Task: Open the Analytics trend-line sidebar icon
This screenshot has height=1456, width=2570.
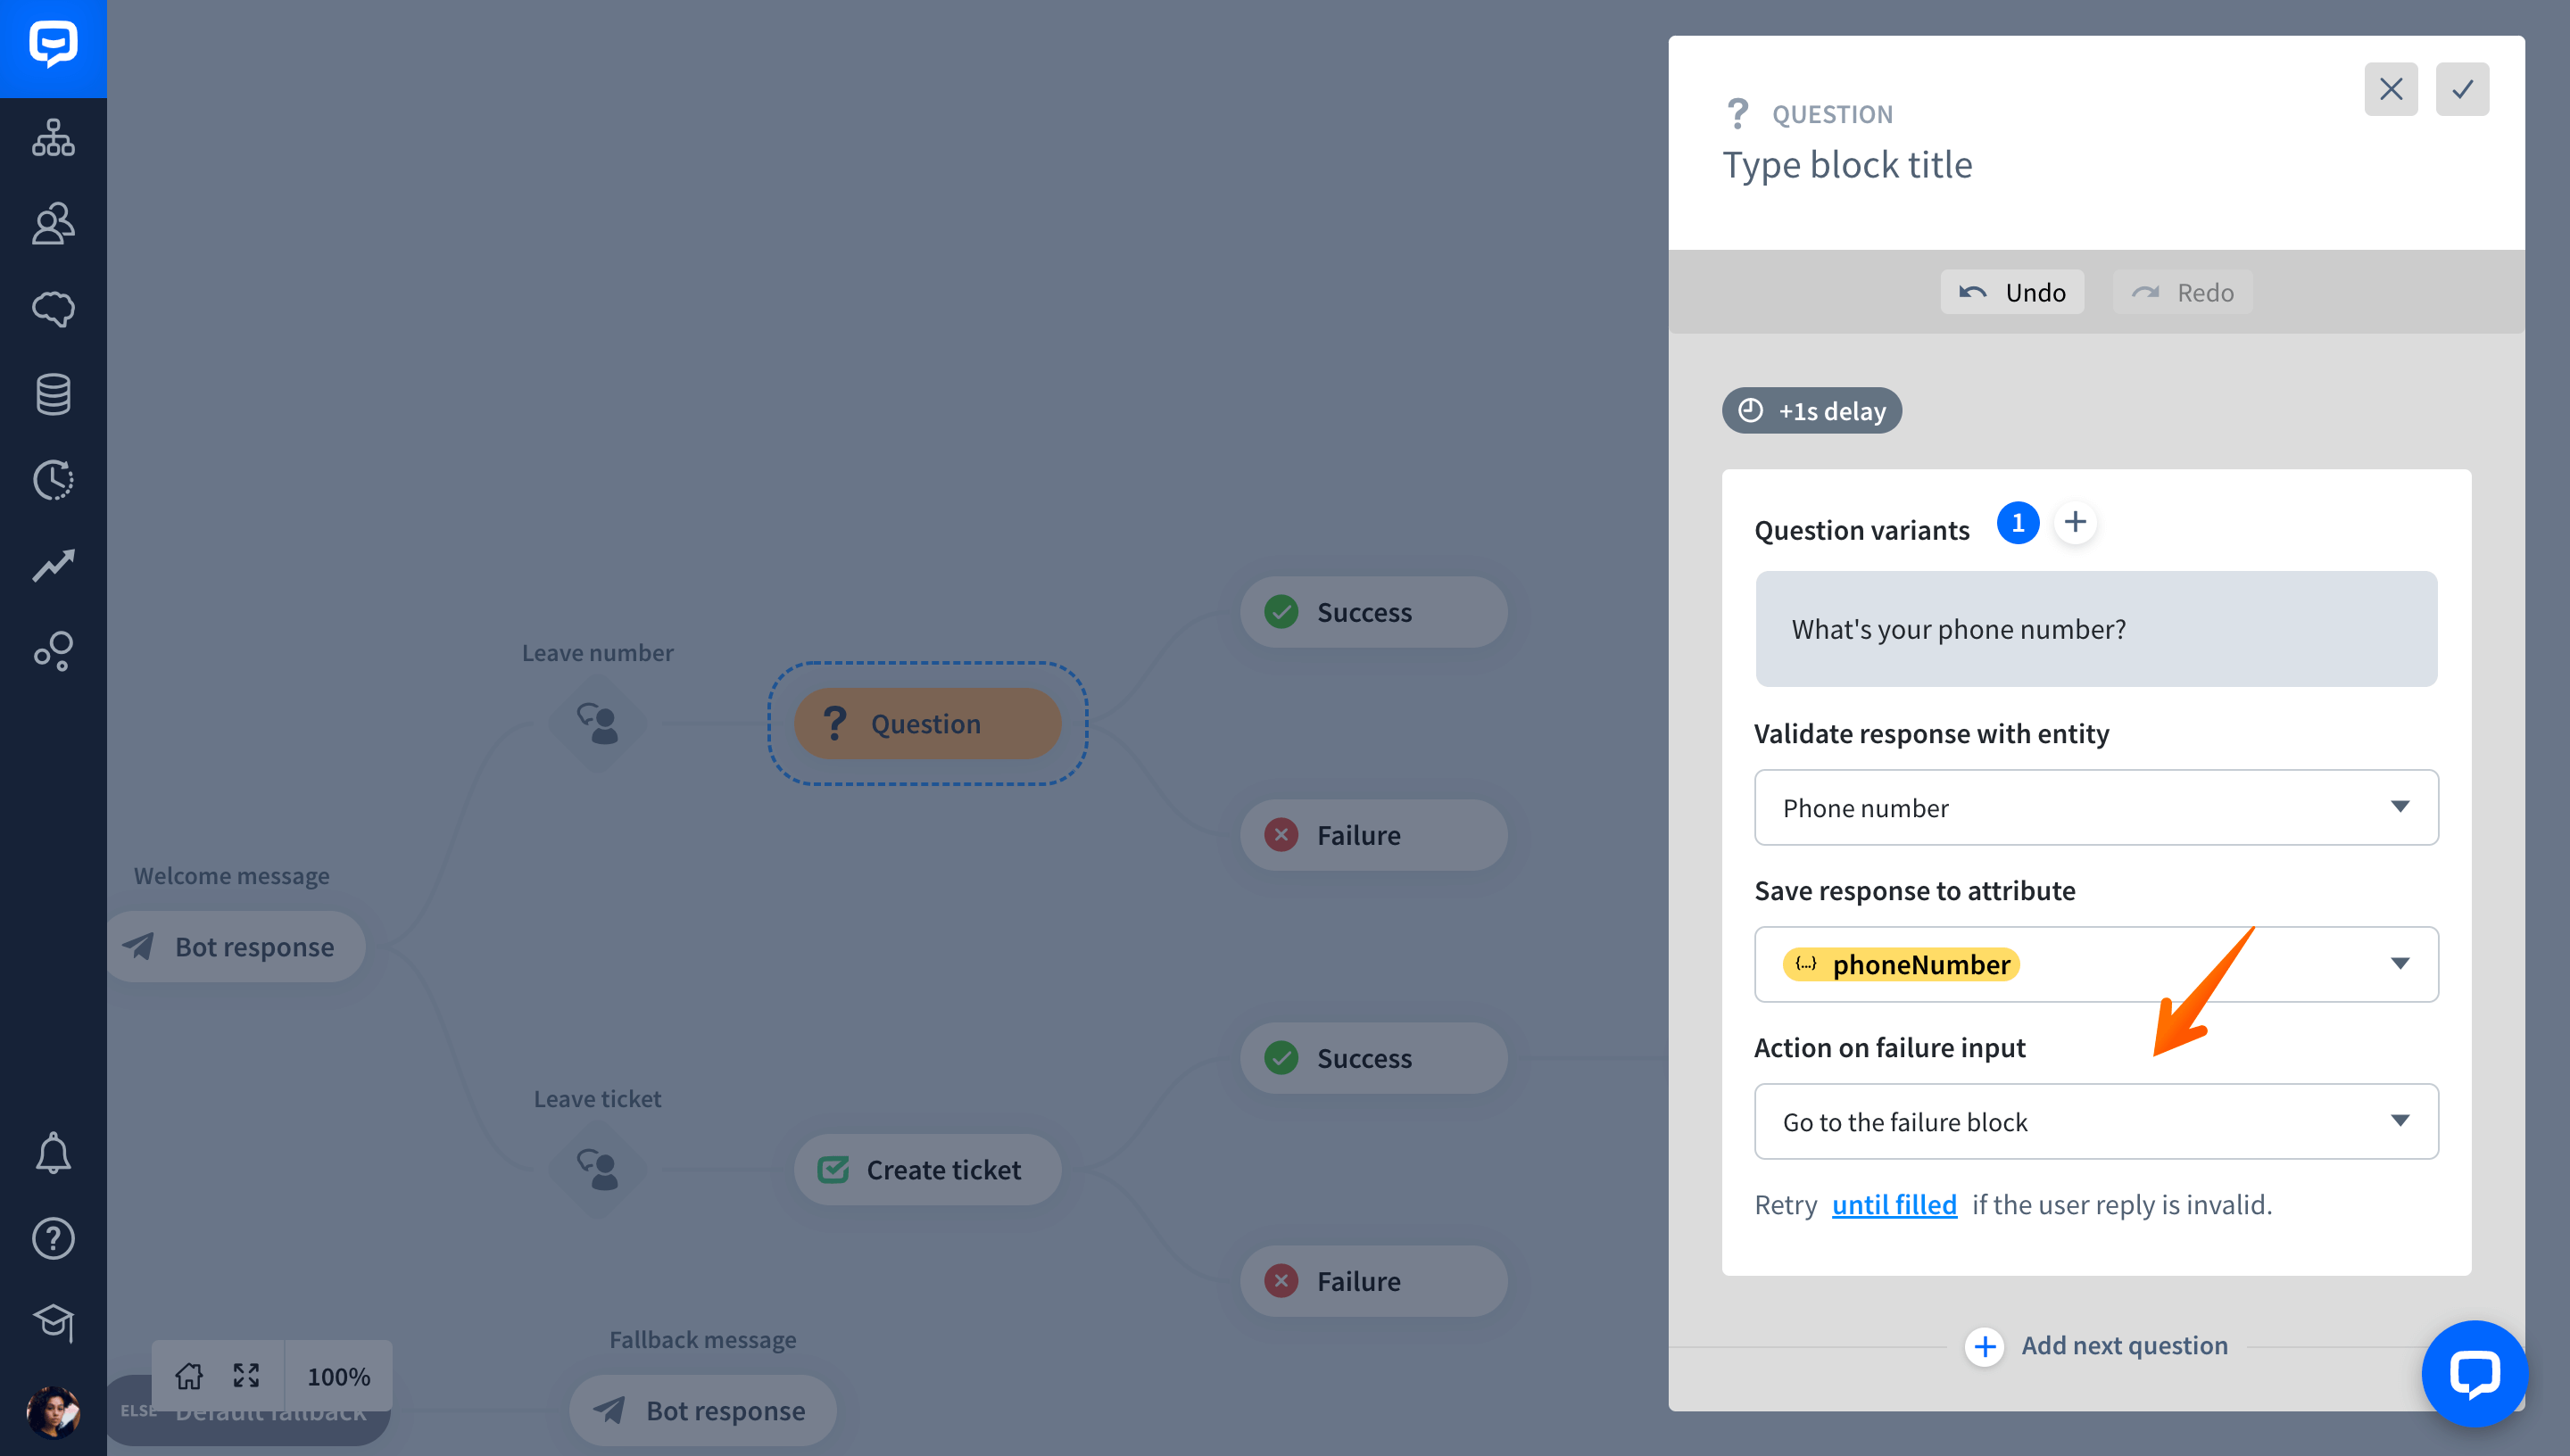Action: click(x=53, y=566)
